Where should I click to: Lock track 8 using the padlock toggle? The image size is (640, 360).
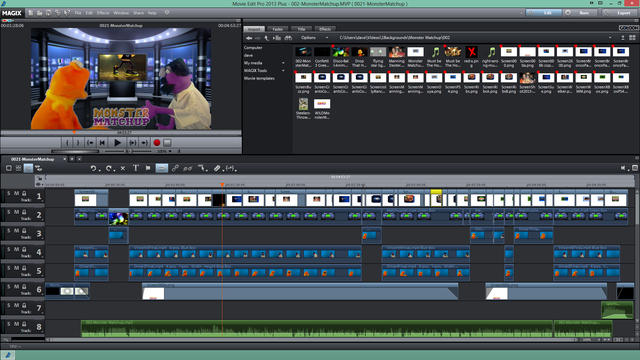(24, 324)
